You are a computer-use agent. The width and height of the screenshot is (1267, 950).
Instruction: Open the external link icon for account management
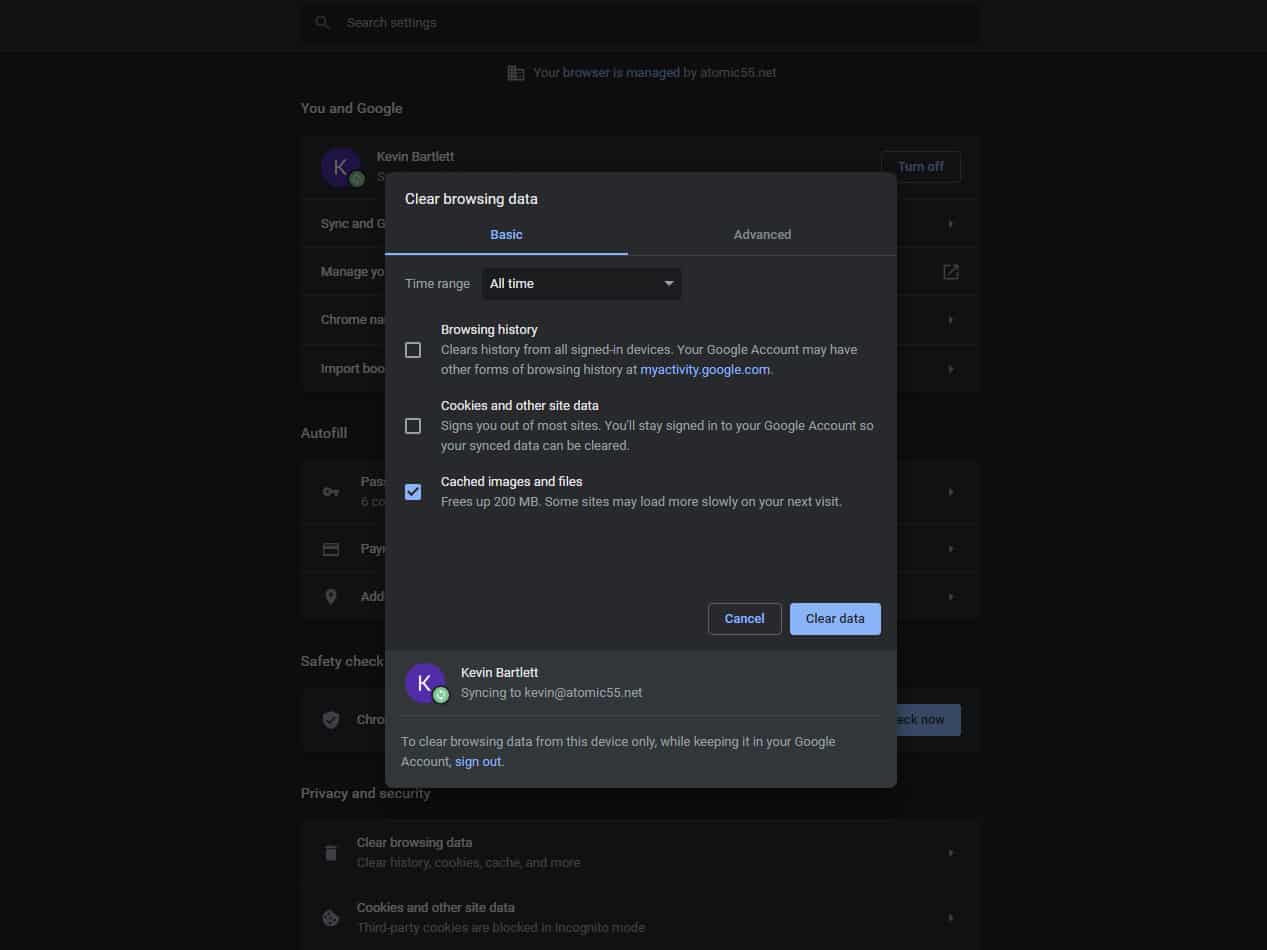pos(950,272)
